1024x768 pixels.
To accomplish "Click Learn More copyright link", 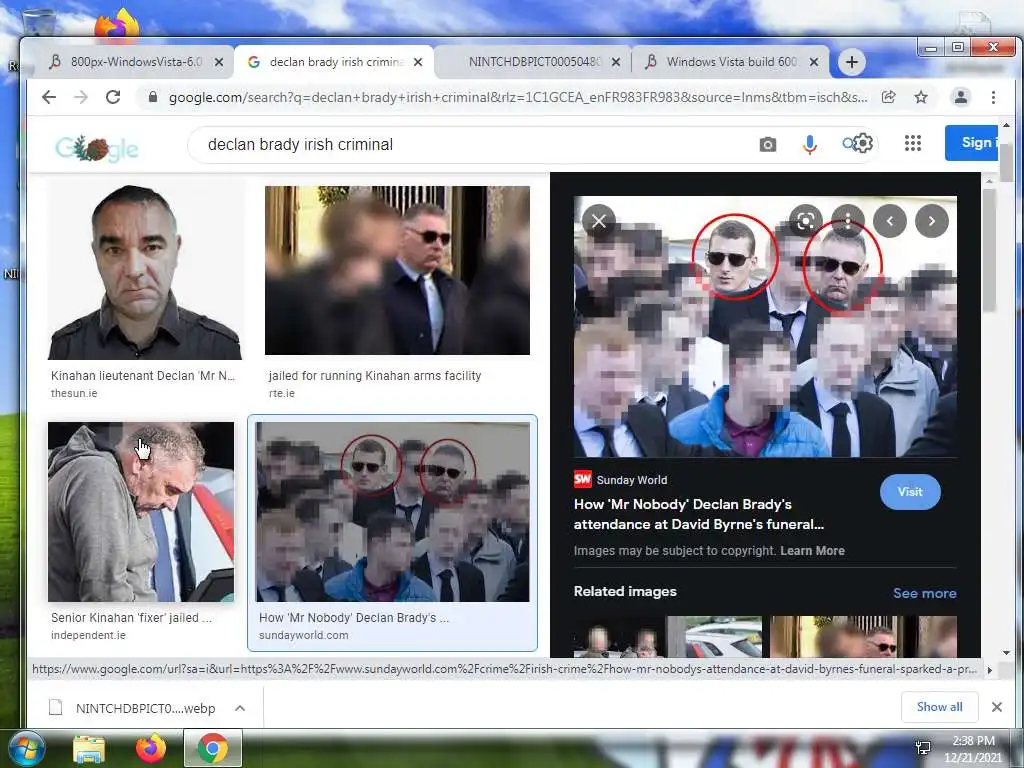I will pos(812,551).
